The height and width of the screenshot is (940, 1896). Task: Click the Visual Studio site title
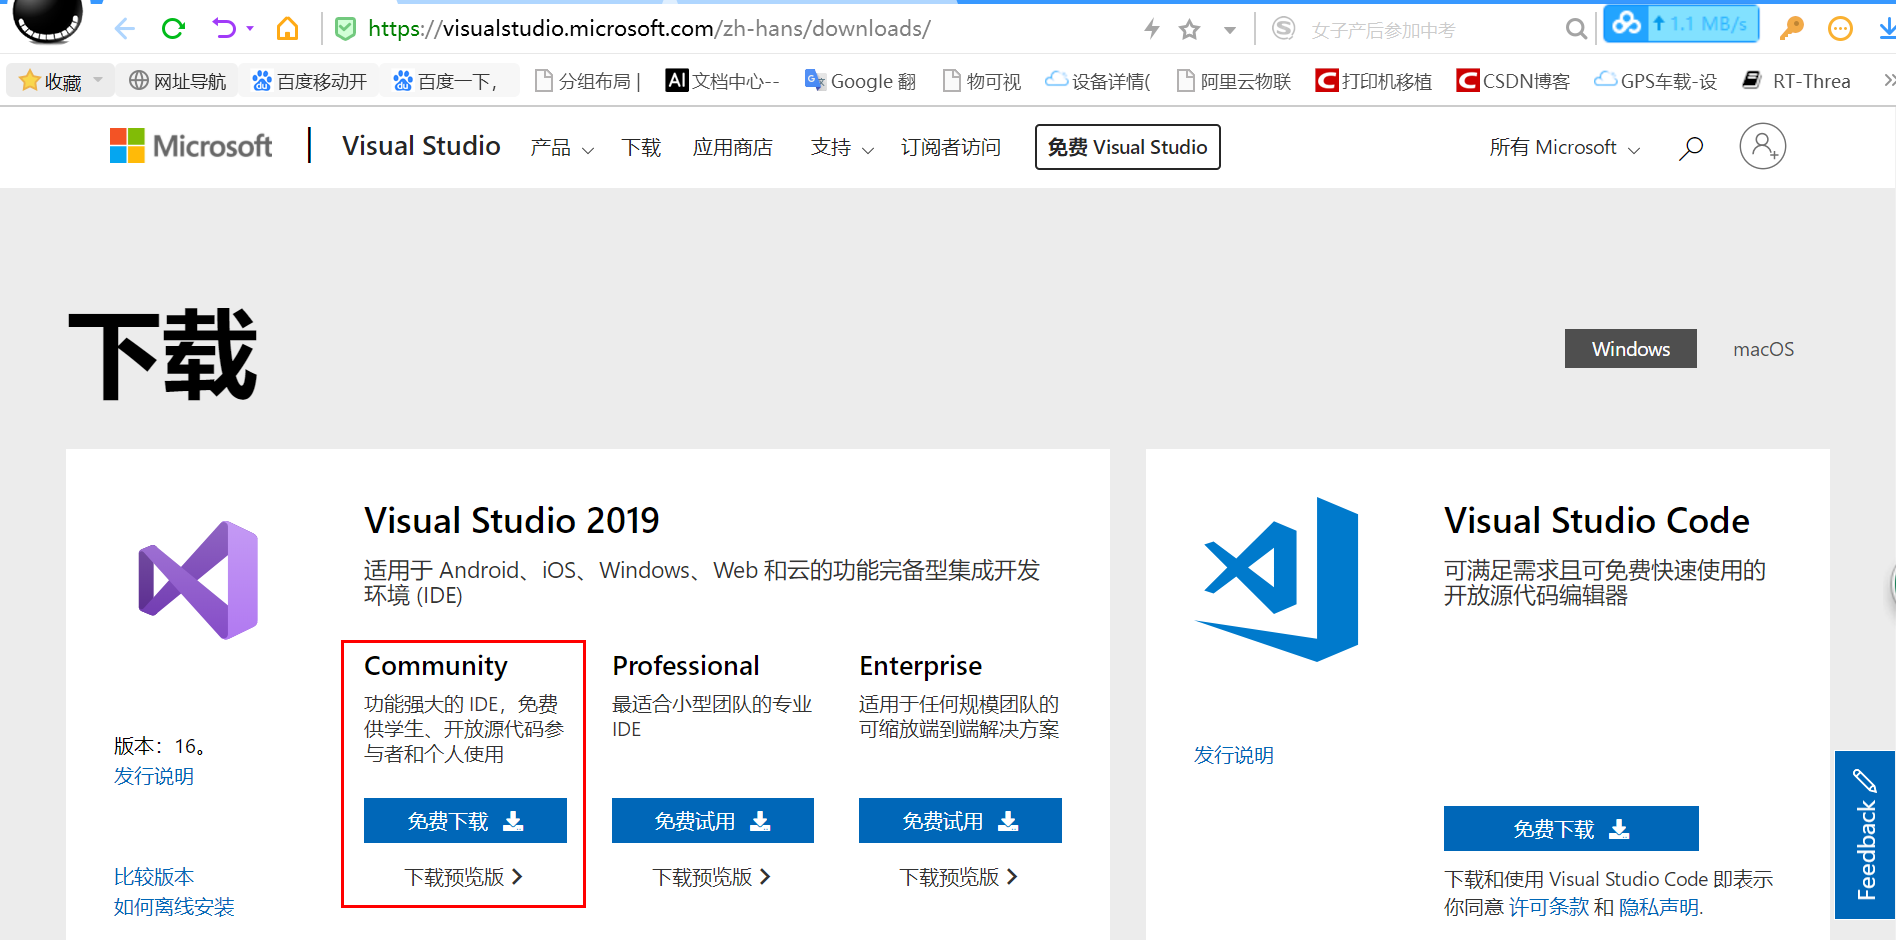coord(421,146)
